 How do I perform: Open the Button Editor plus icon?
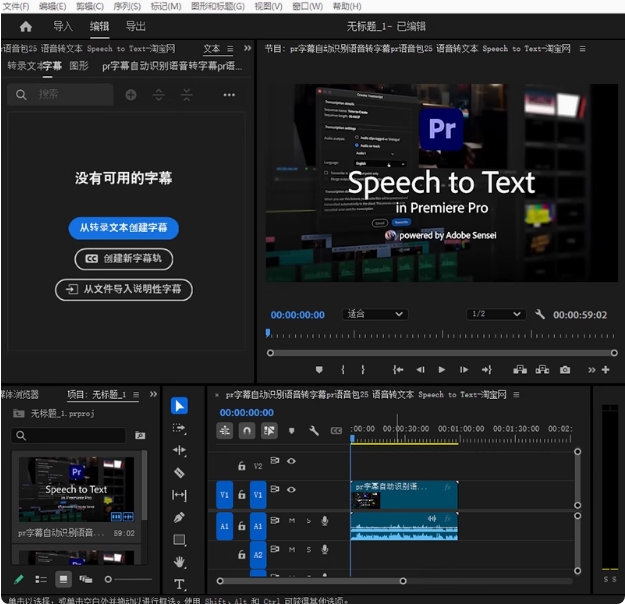coord(605,370)
